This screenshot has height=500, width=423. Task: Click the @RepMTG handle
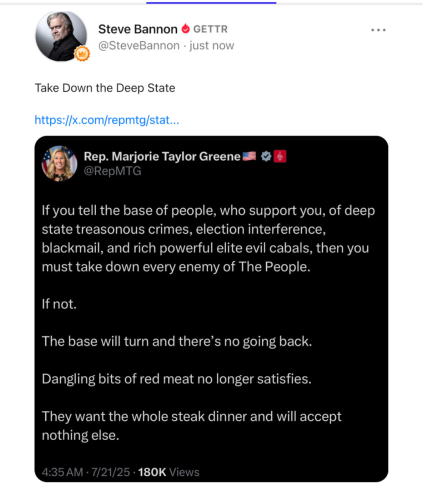112,171
